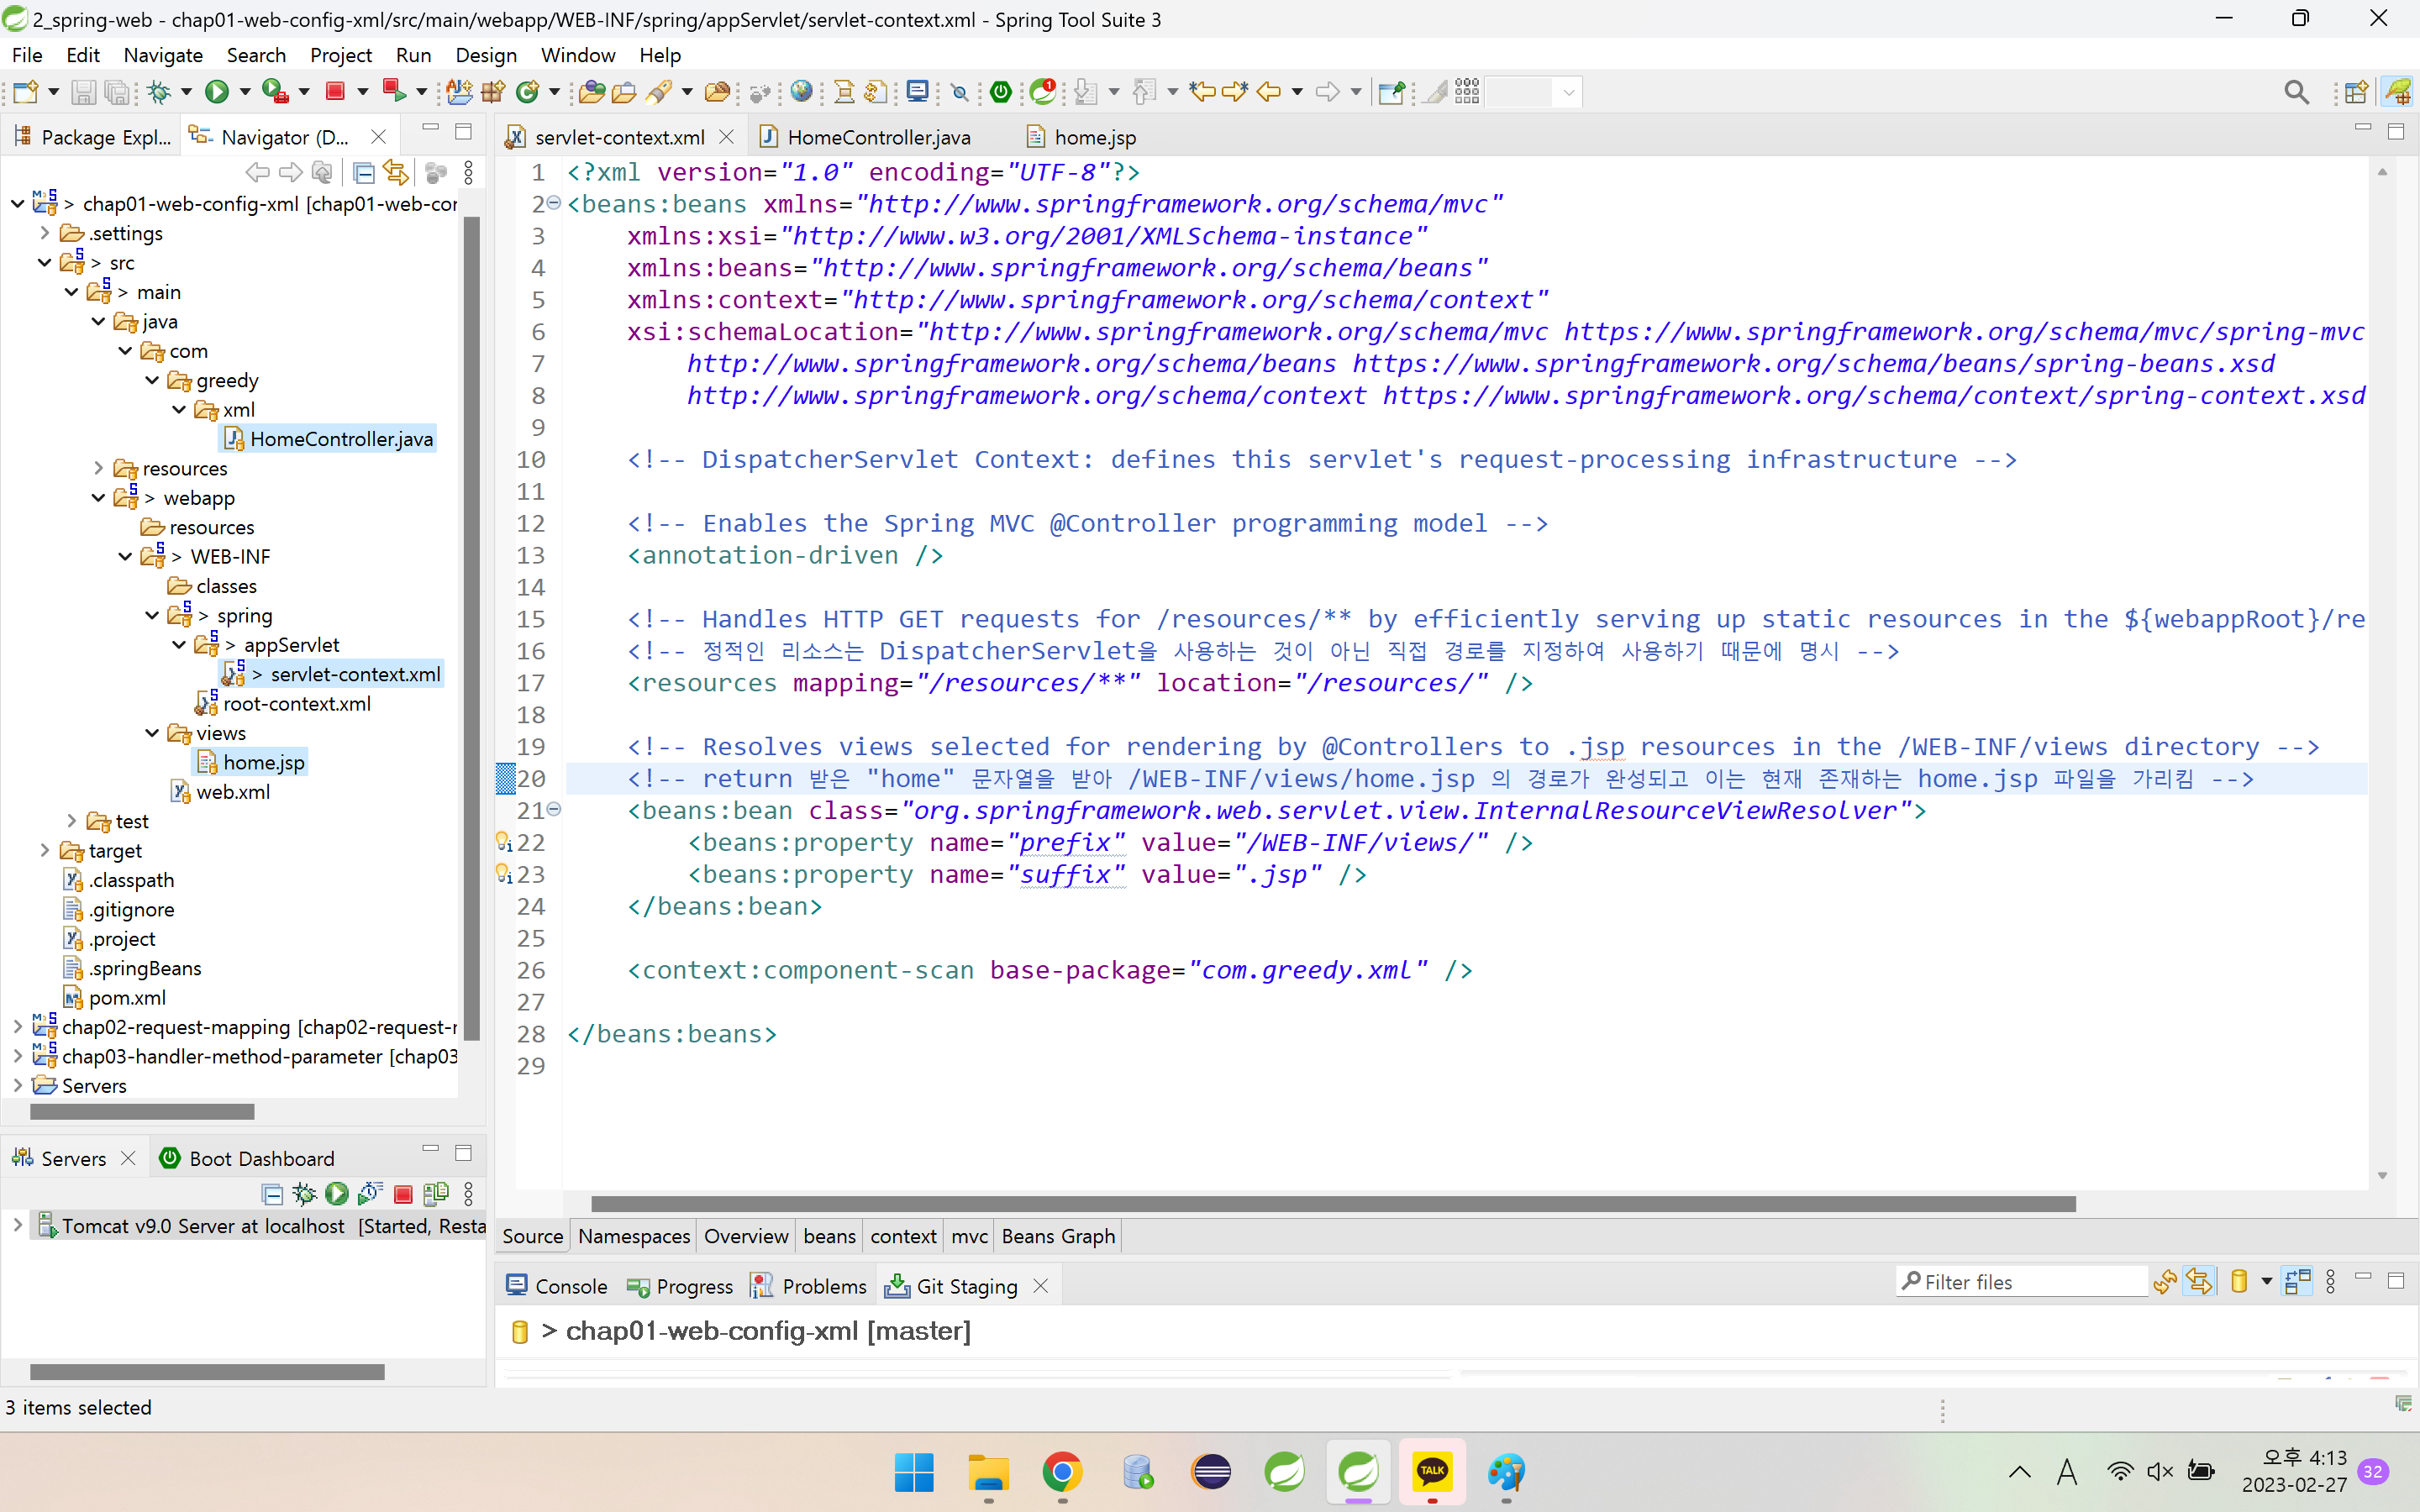Viewport: 2420px width, 1512px height.
Task: Click the Filter files input field
Action: coord(2022,1282)
